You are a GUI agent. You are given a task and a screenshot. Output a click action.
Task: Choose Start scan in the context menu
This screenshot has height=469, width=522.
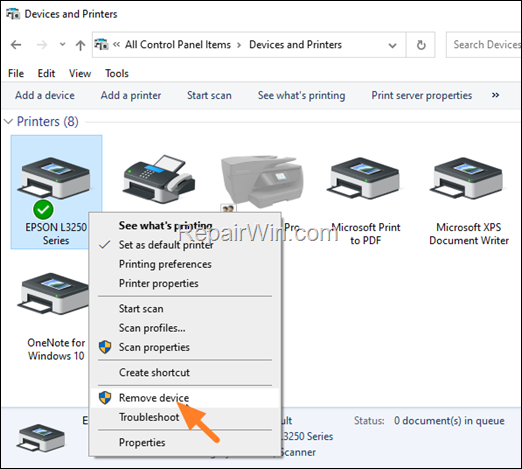[185, 309]
